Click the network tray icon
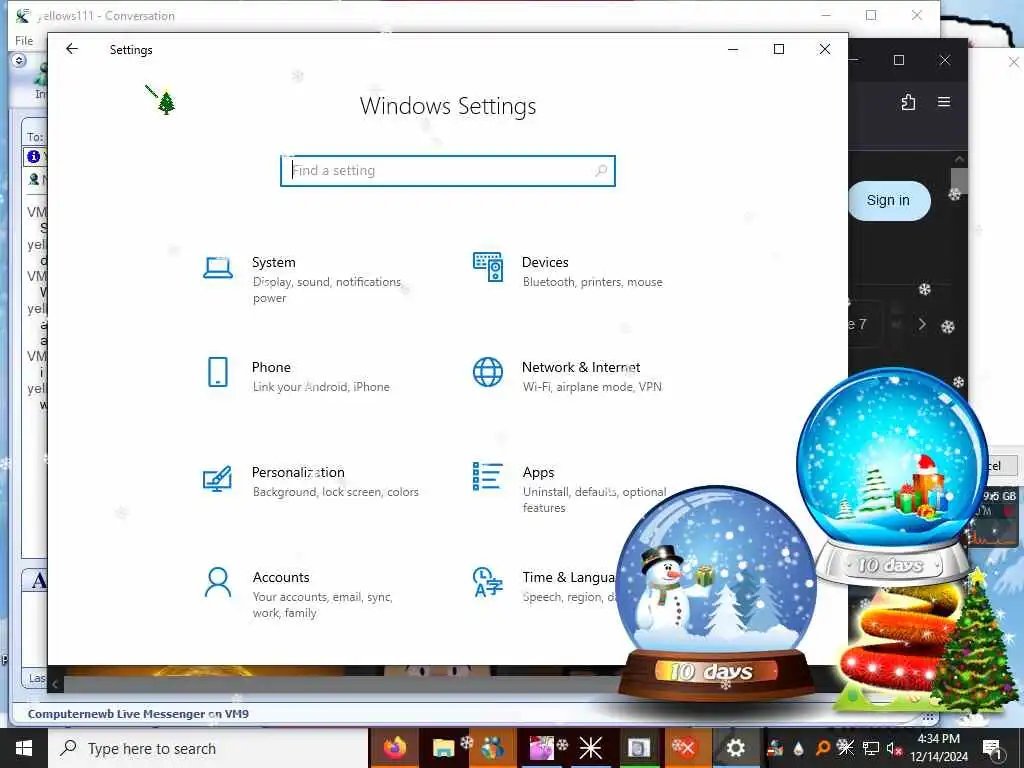Viewport: 1024px width, 768px height. (871, 748)
